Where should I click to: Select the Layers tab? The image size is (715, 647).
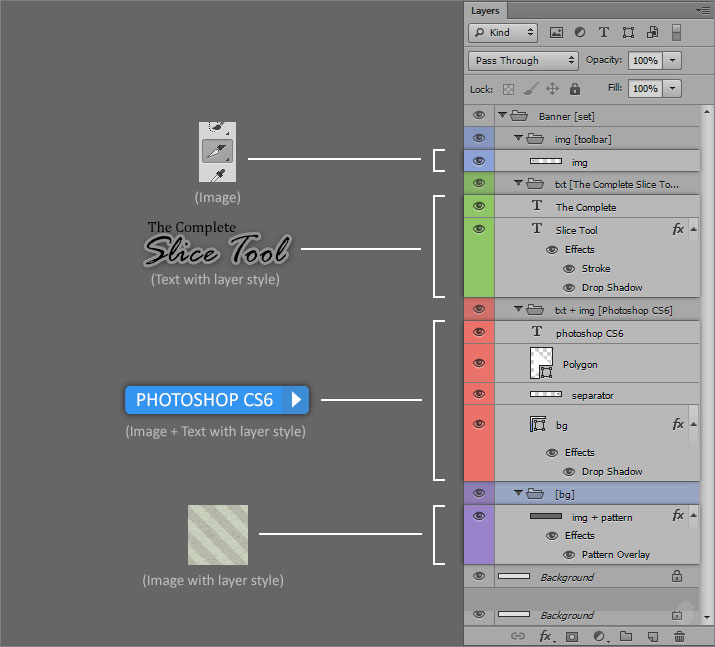click(485, 10)
